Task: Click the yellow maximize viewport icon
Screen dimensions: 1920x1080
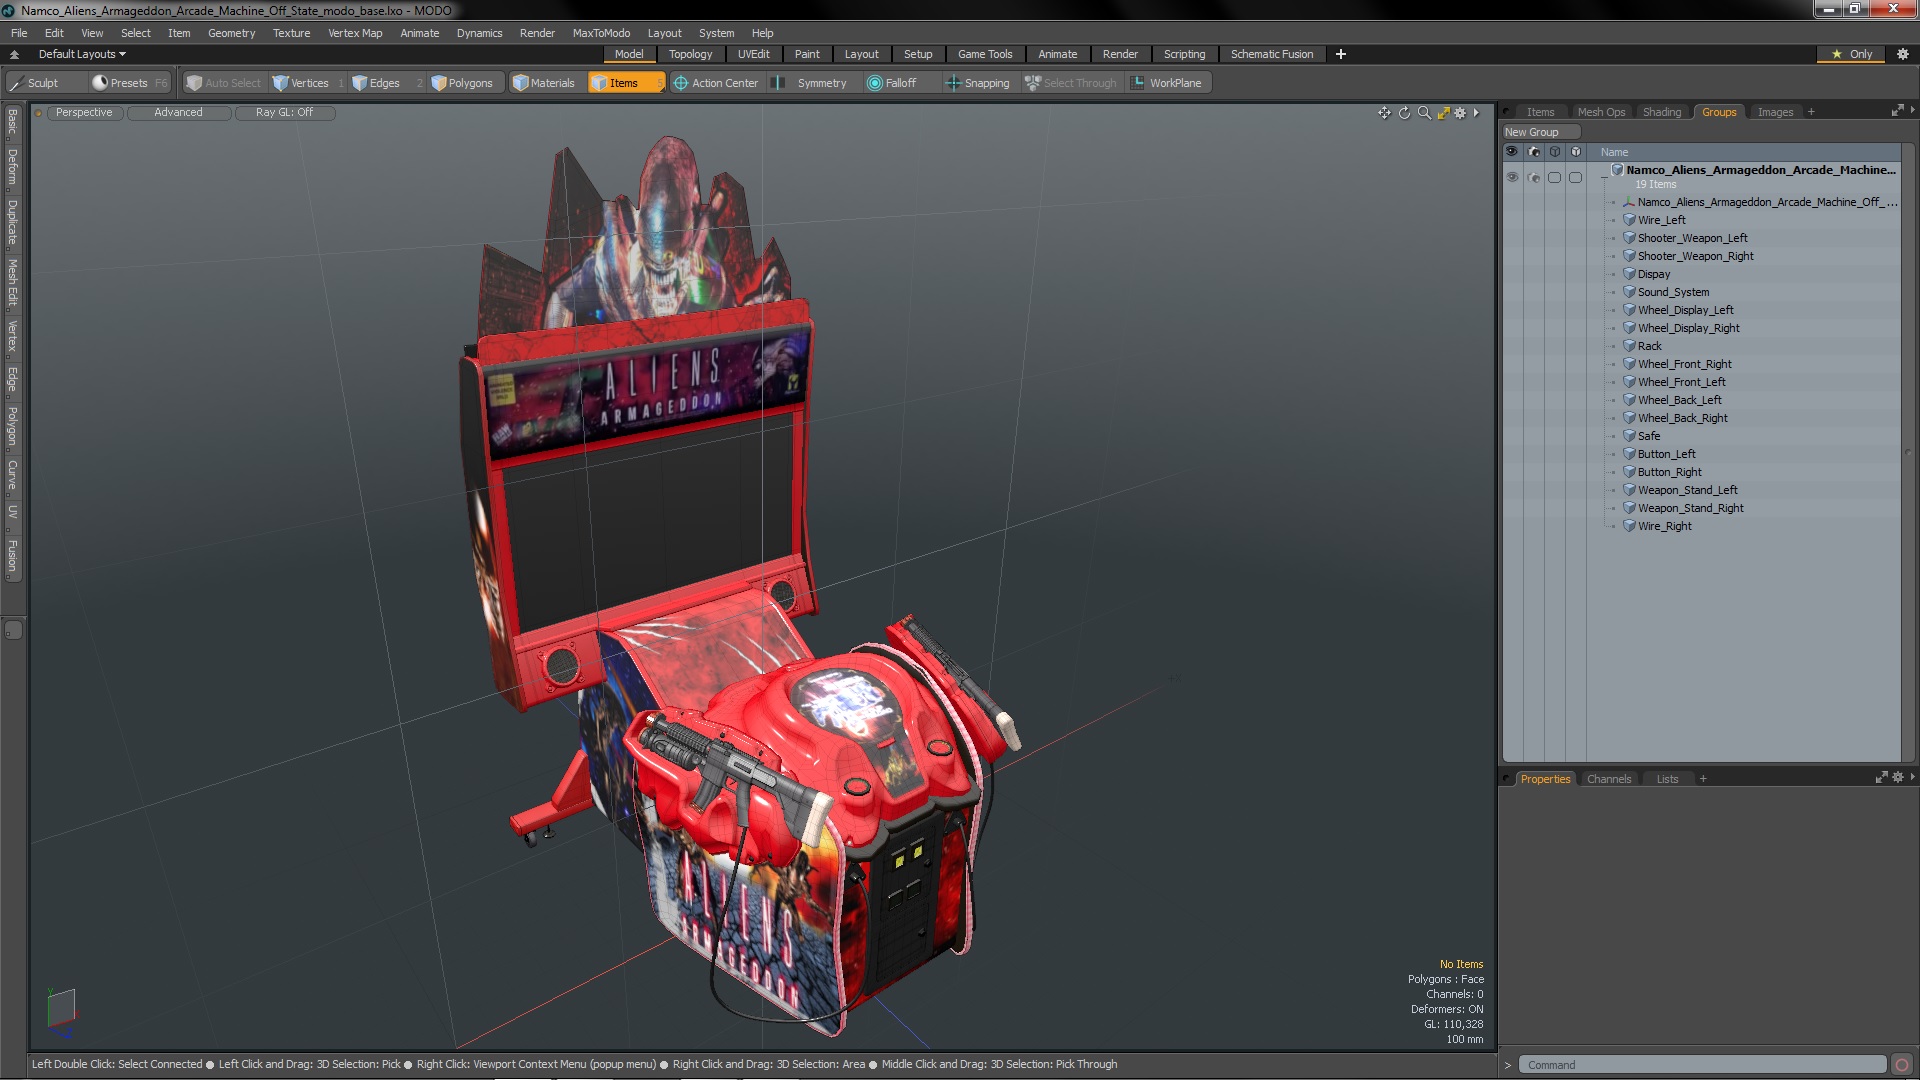Action: tap(1443, 113)
